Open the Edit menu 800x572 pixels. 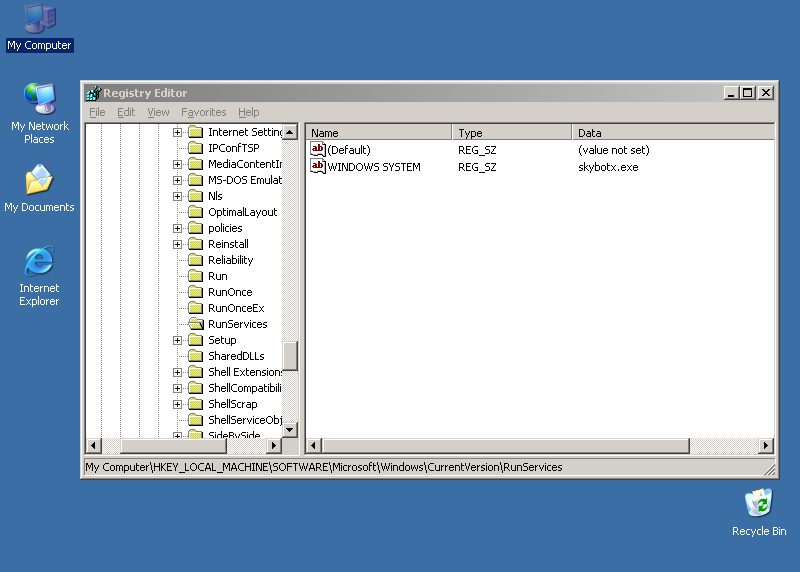[126, 112]
